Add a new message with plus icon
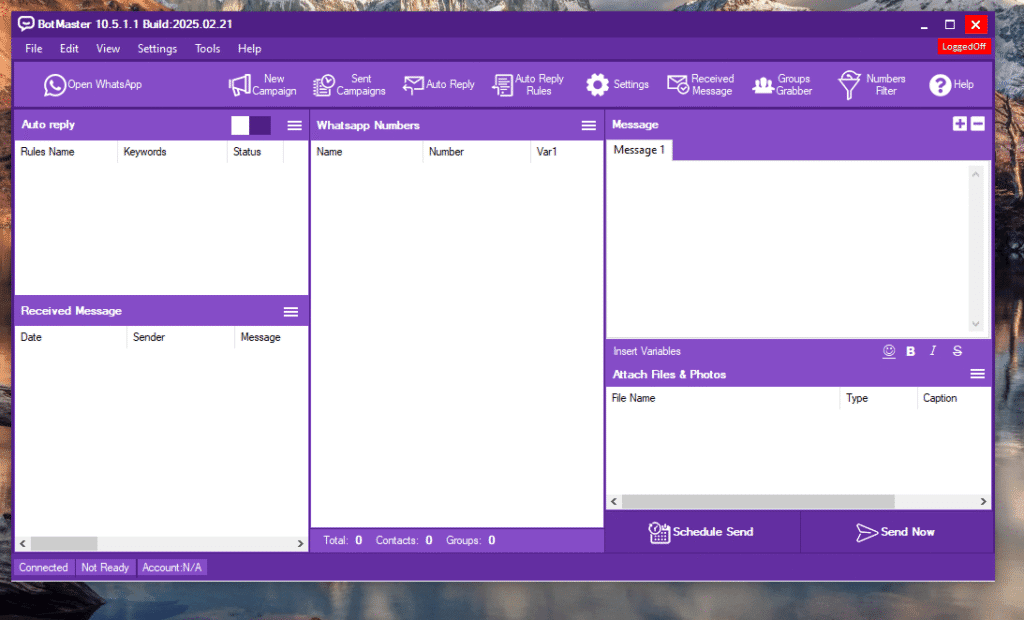The height and width of the screenshot is (620, 1024). [x=959, y=123]
